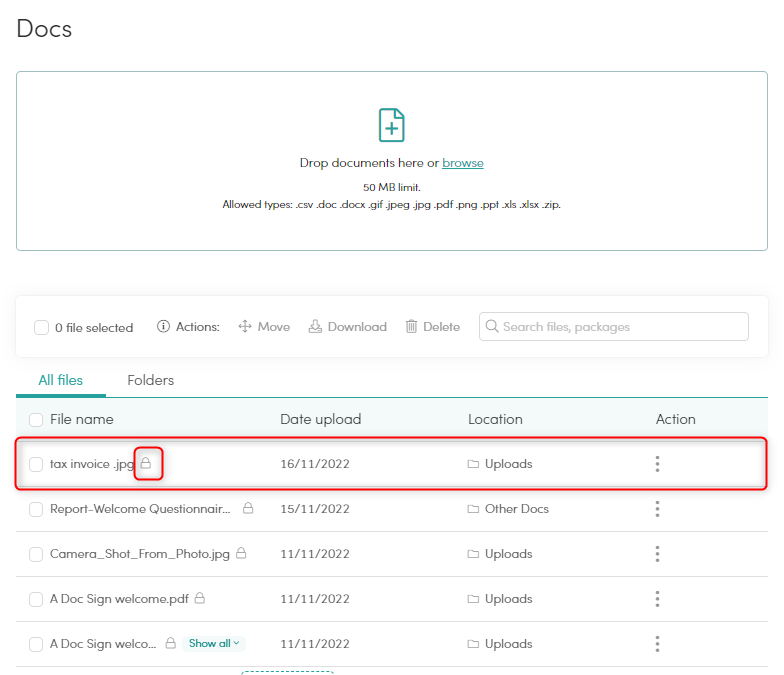Image resolution: width=784 pixels, height=675 pixels.
Task: Expand the Show all dropdown
Action: coord(214,644)
